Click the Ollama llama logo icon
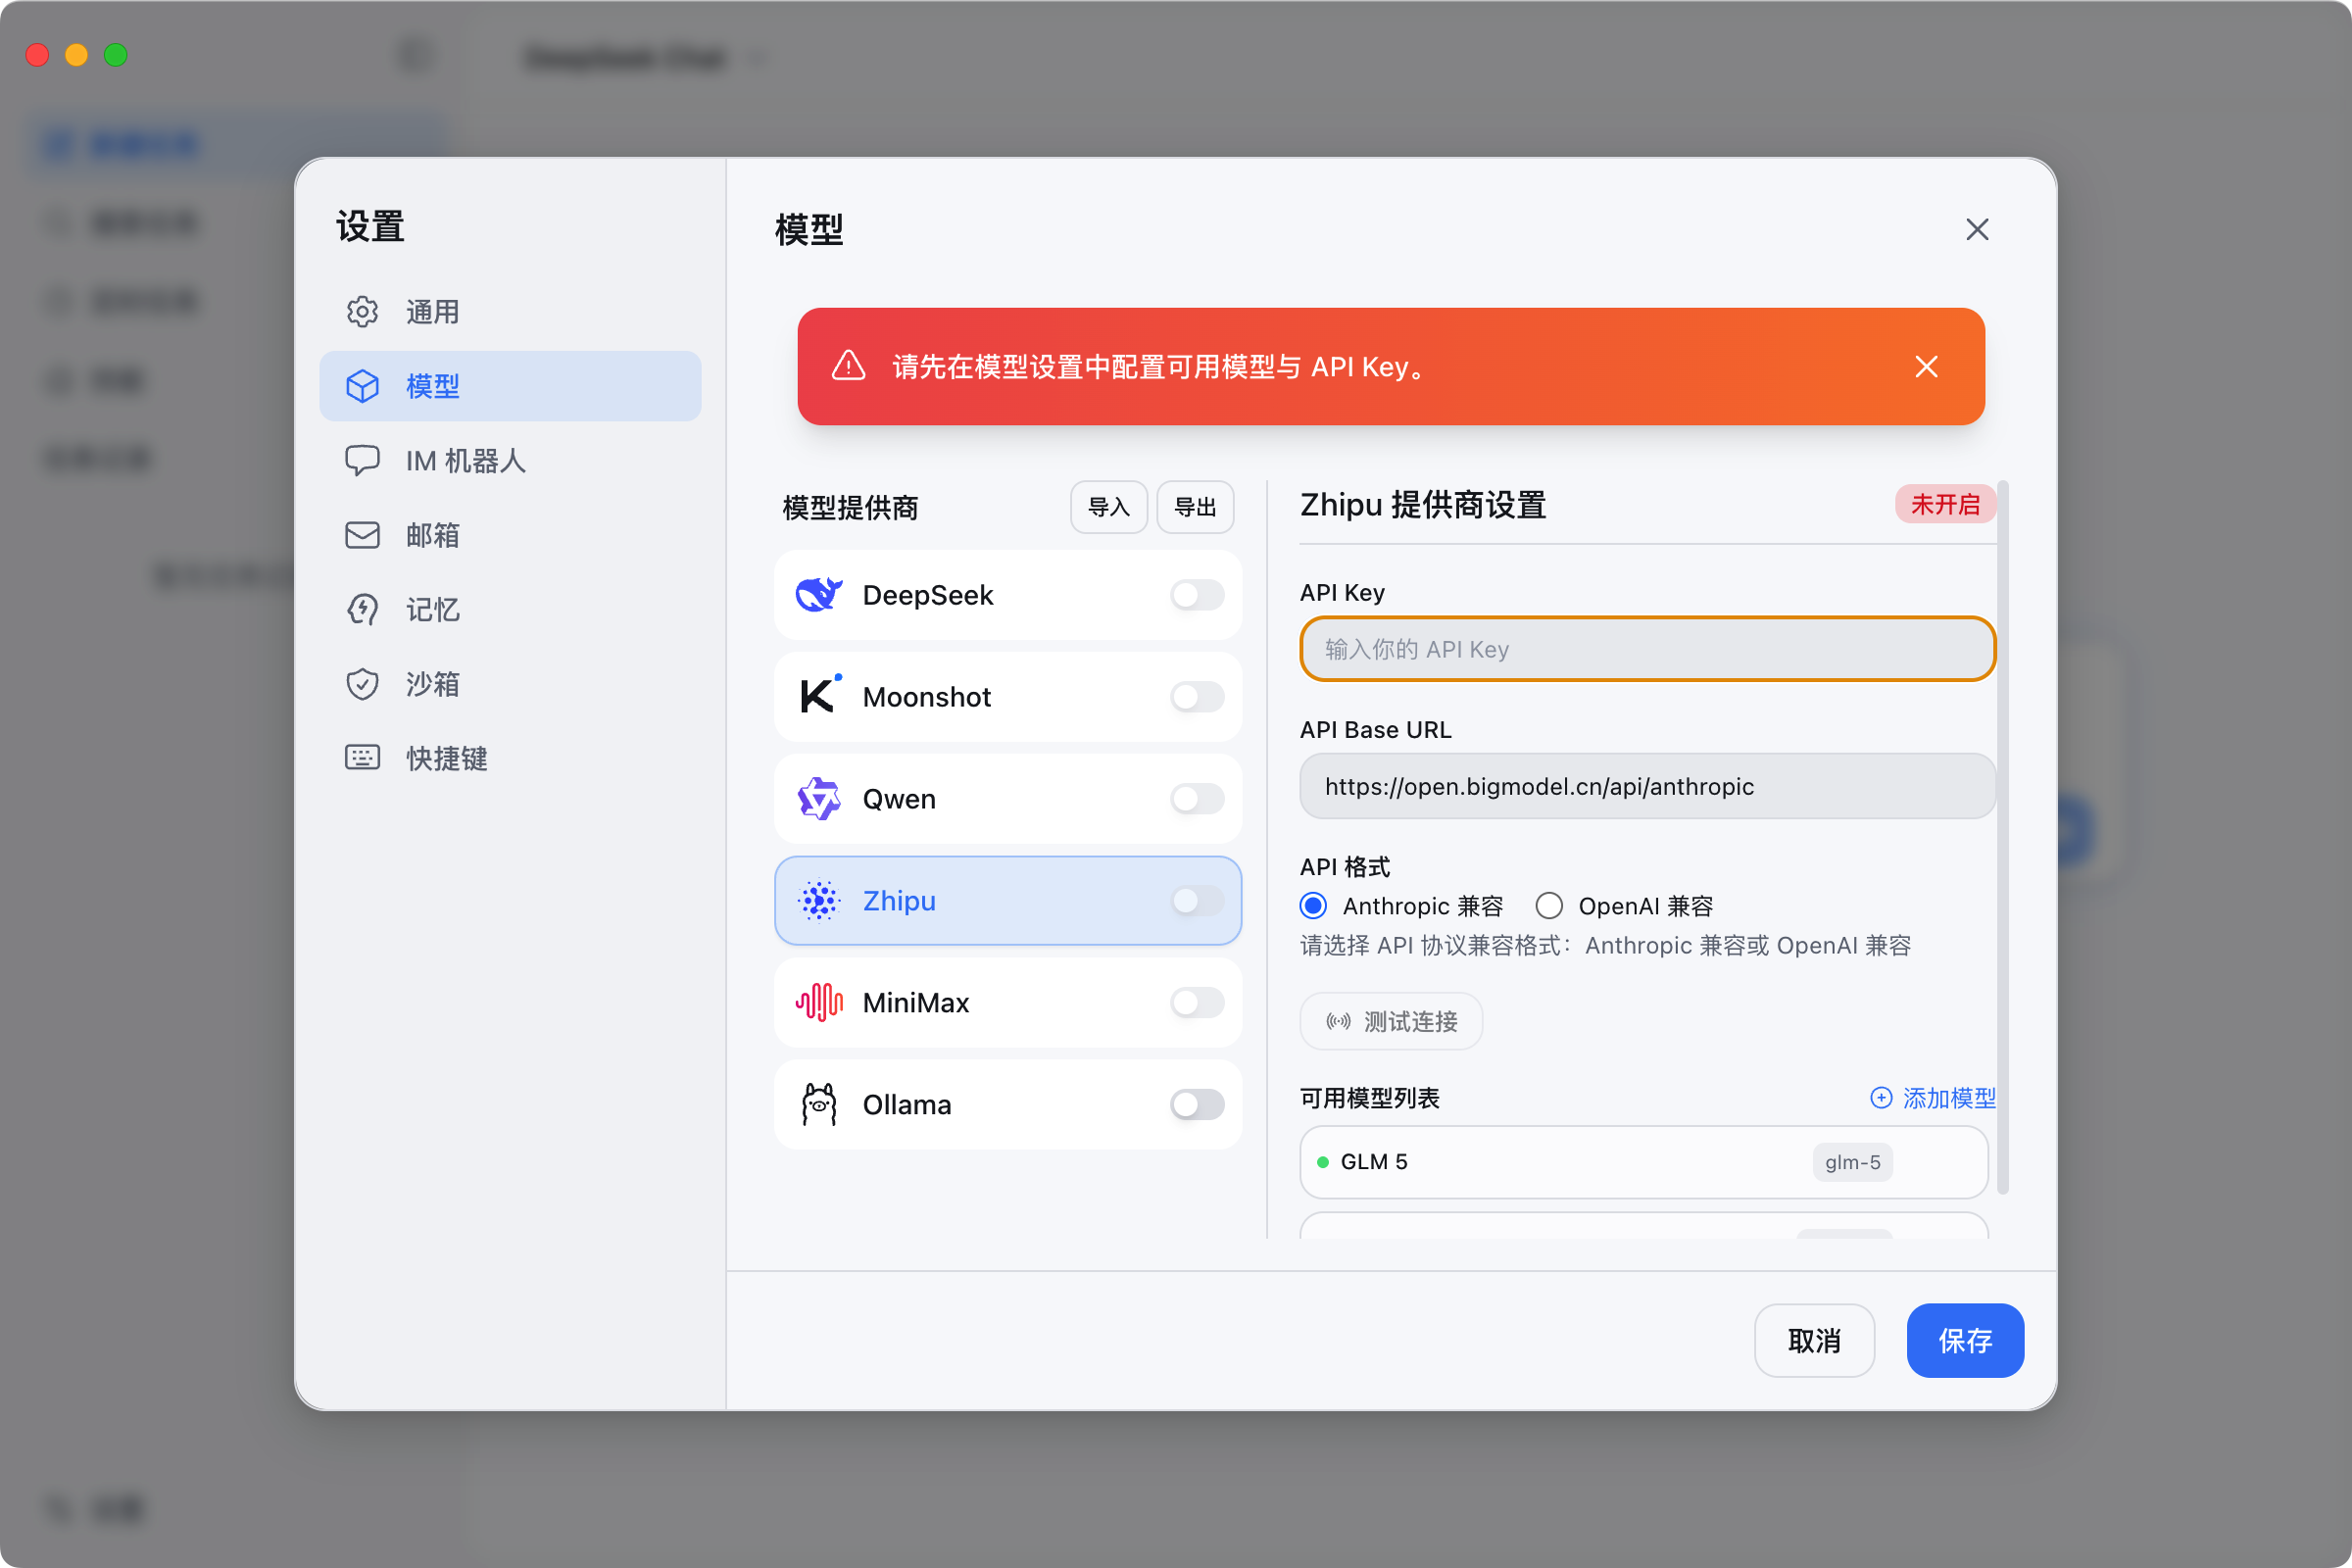The width and height of the screenshot is (2352, 1568). [x=818, y=1104]
